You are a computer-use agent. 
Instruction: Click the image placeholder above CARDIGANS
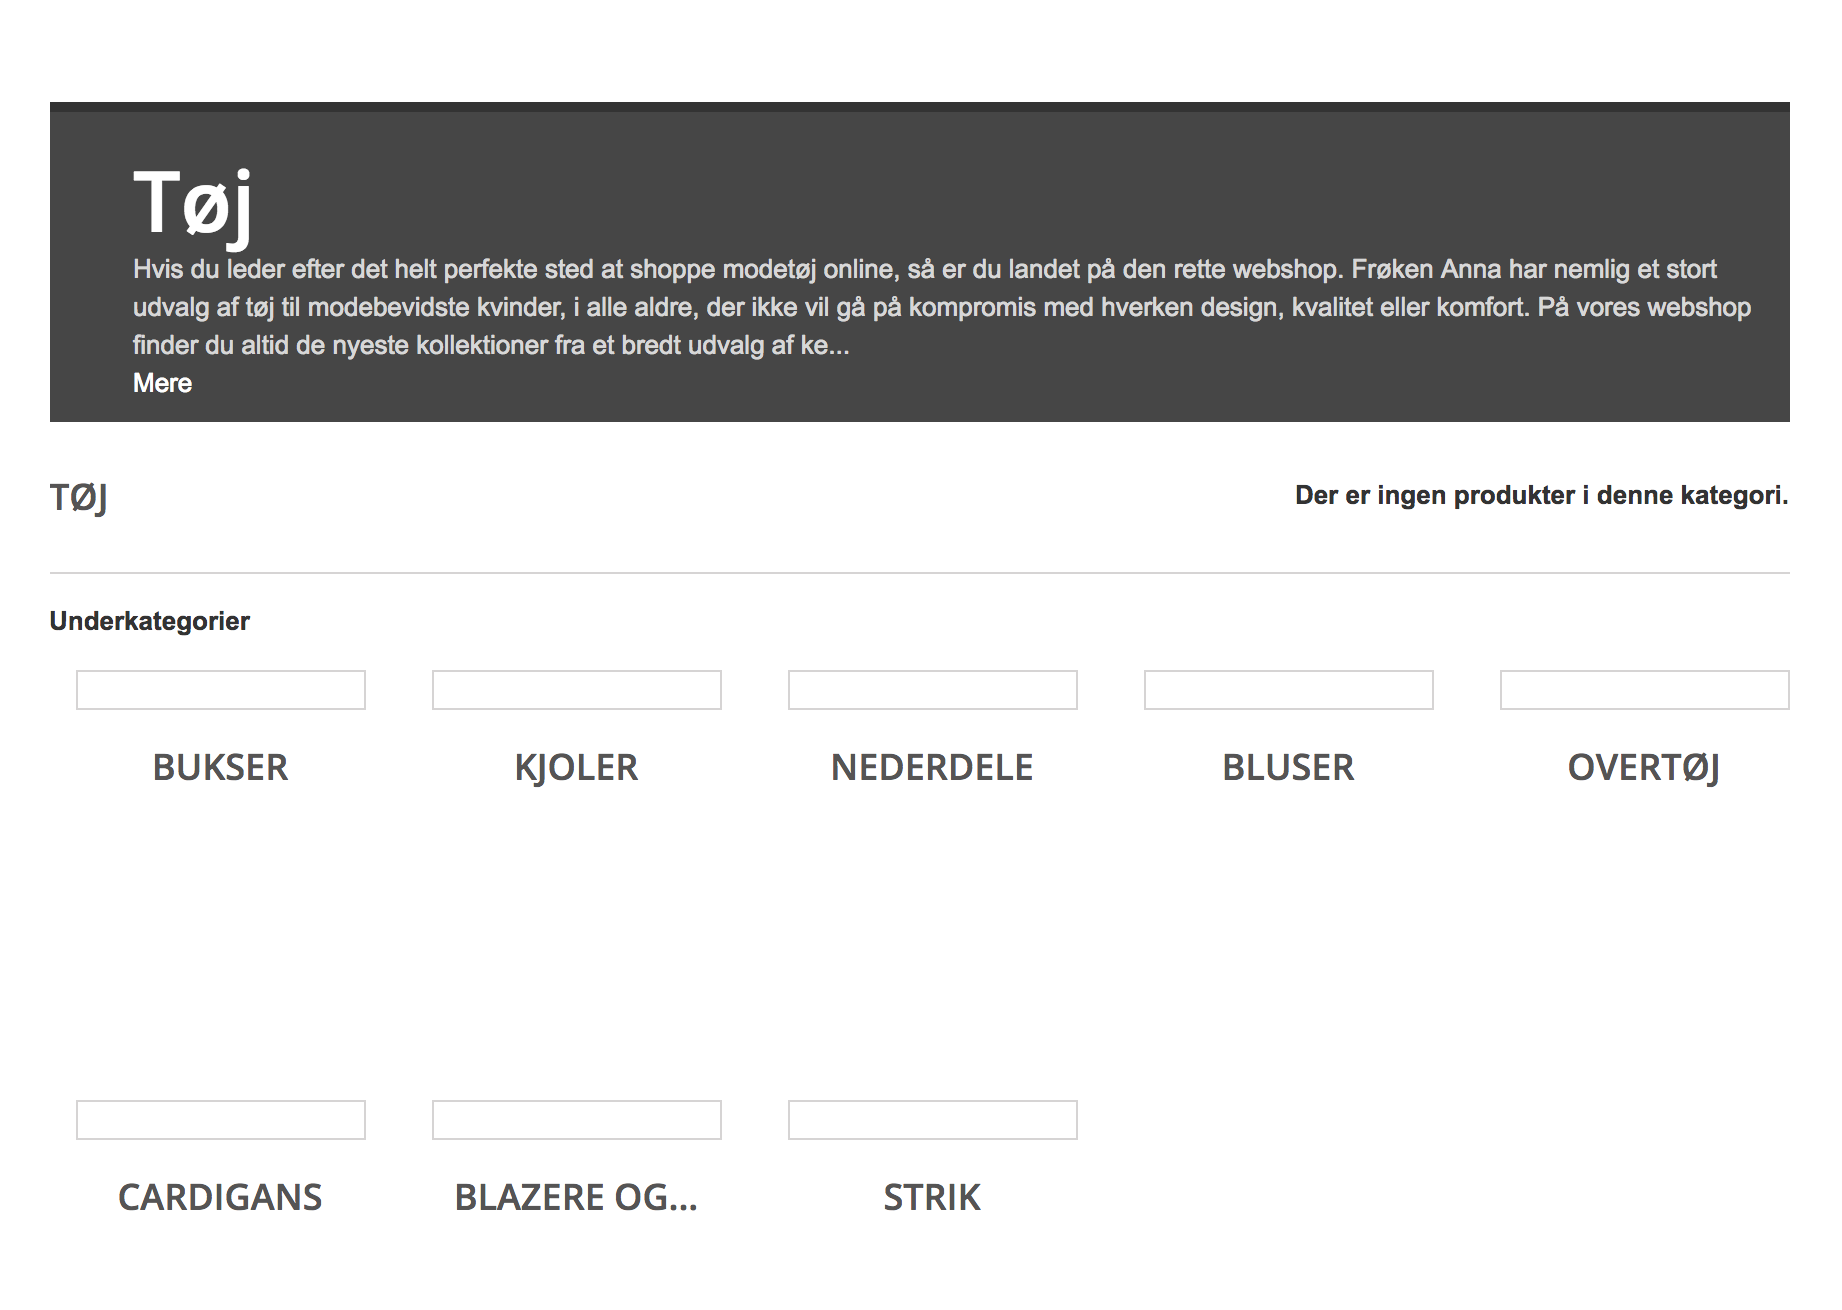click(221, 1120)
